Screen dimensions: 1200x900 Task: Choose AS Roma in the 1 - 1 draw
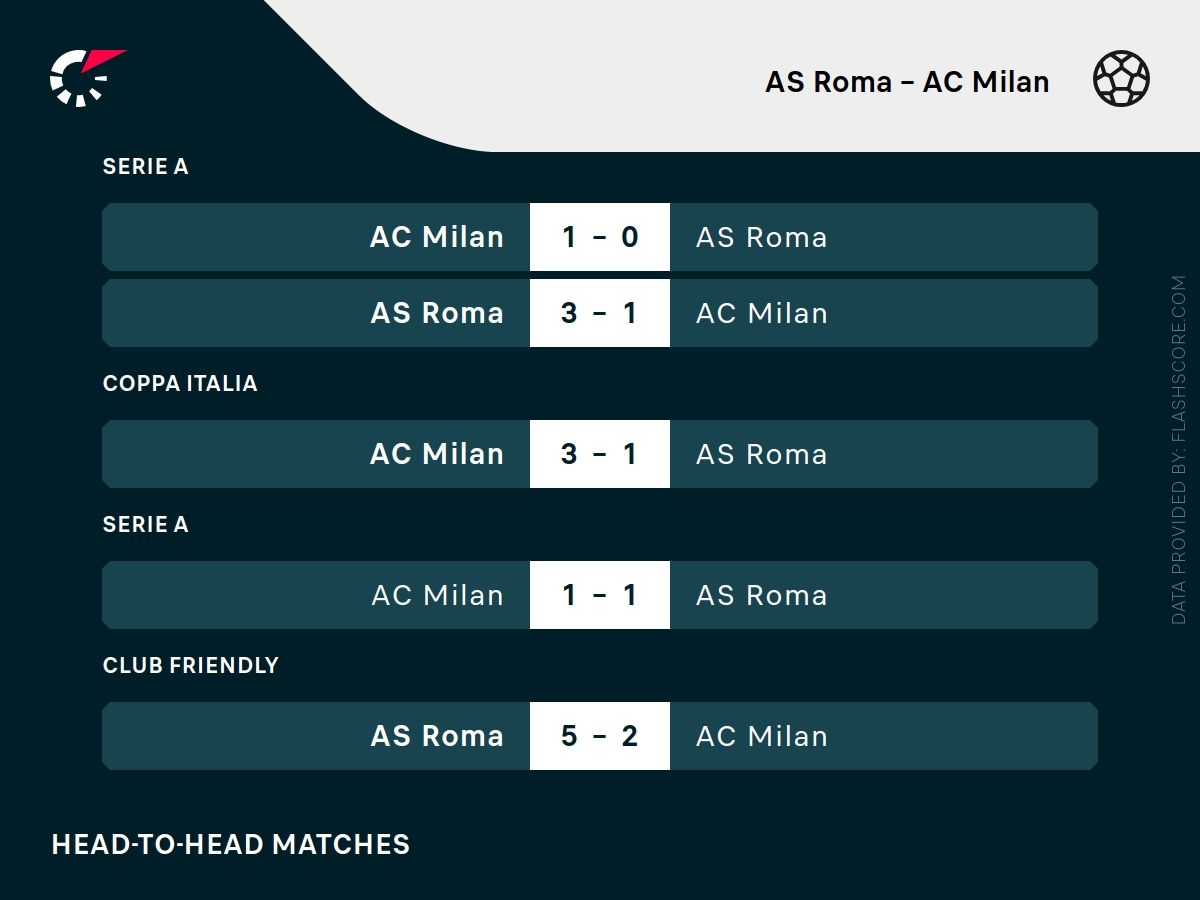click(x=762, y=595)
